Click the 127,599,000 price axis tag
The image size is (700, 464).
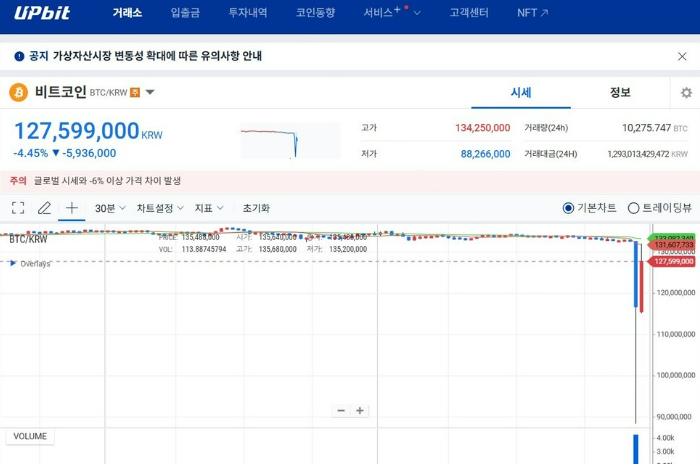673,261
